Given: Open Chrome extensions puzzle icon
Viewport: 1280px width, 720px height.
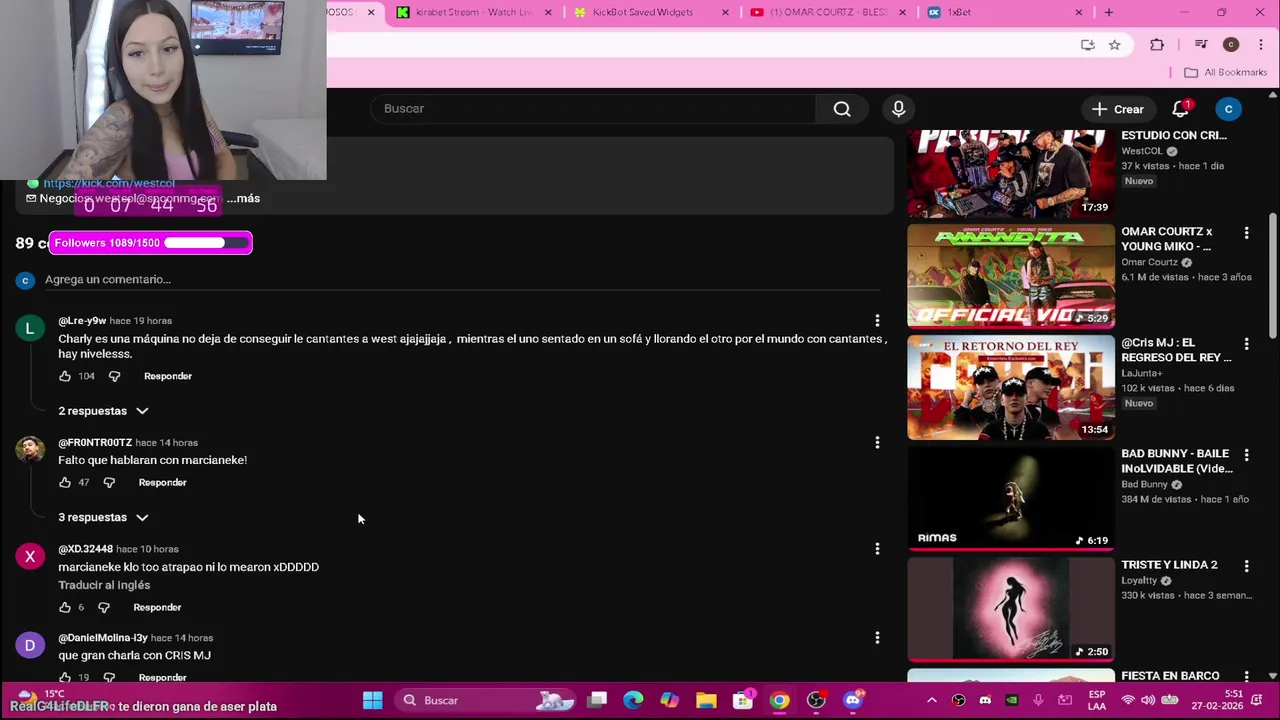Looking at the screenshot, I should click(1157, 45).
